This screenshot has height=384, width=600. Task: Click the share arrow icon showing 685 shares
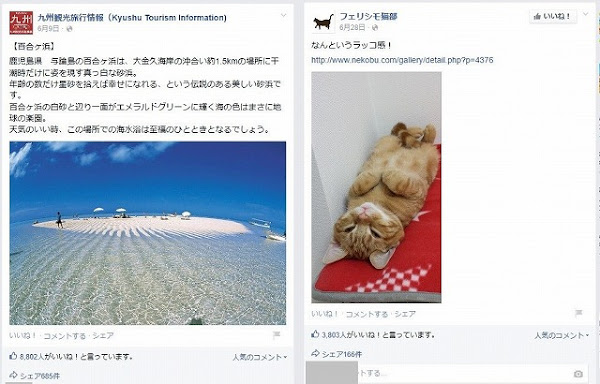[x=13, y=375]
